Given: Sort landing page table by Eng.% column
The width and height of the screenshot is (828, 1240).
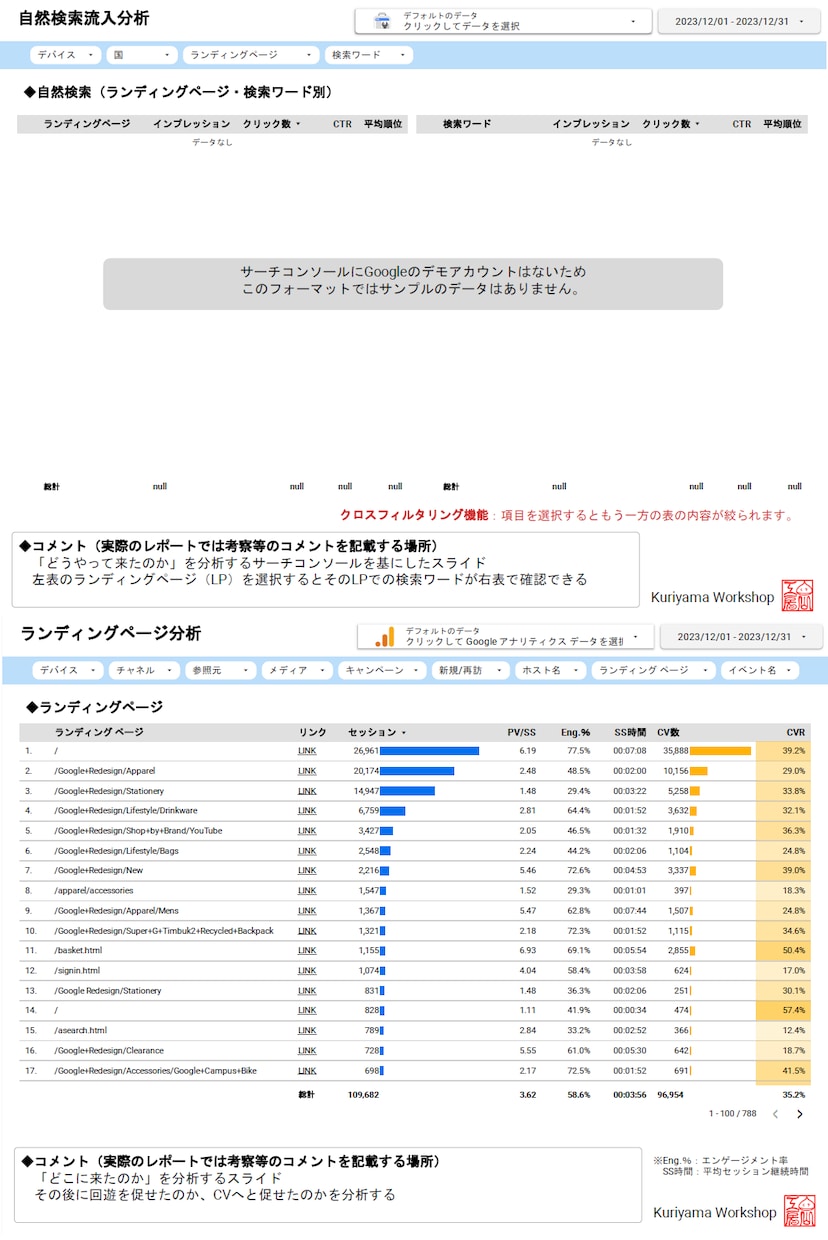Looking at the screenshot, I should point(576,732).
